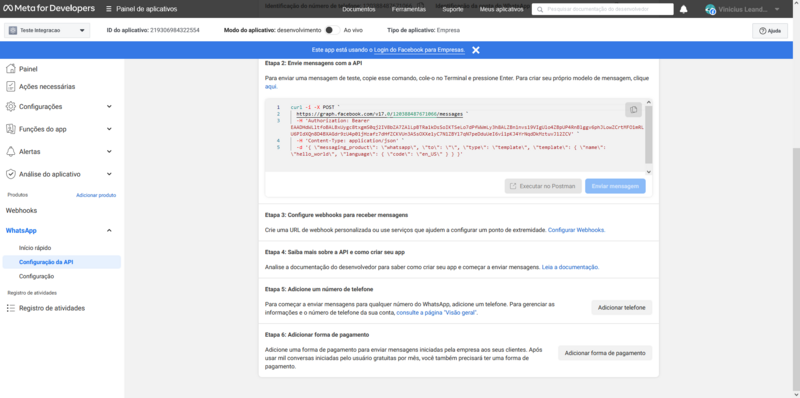Click the Análise do aplicativo shield icon

[11, 174]
